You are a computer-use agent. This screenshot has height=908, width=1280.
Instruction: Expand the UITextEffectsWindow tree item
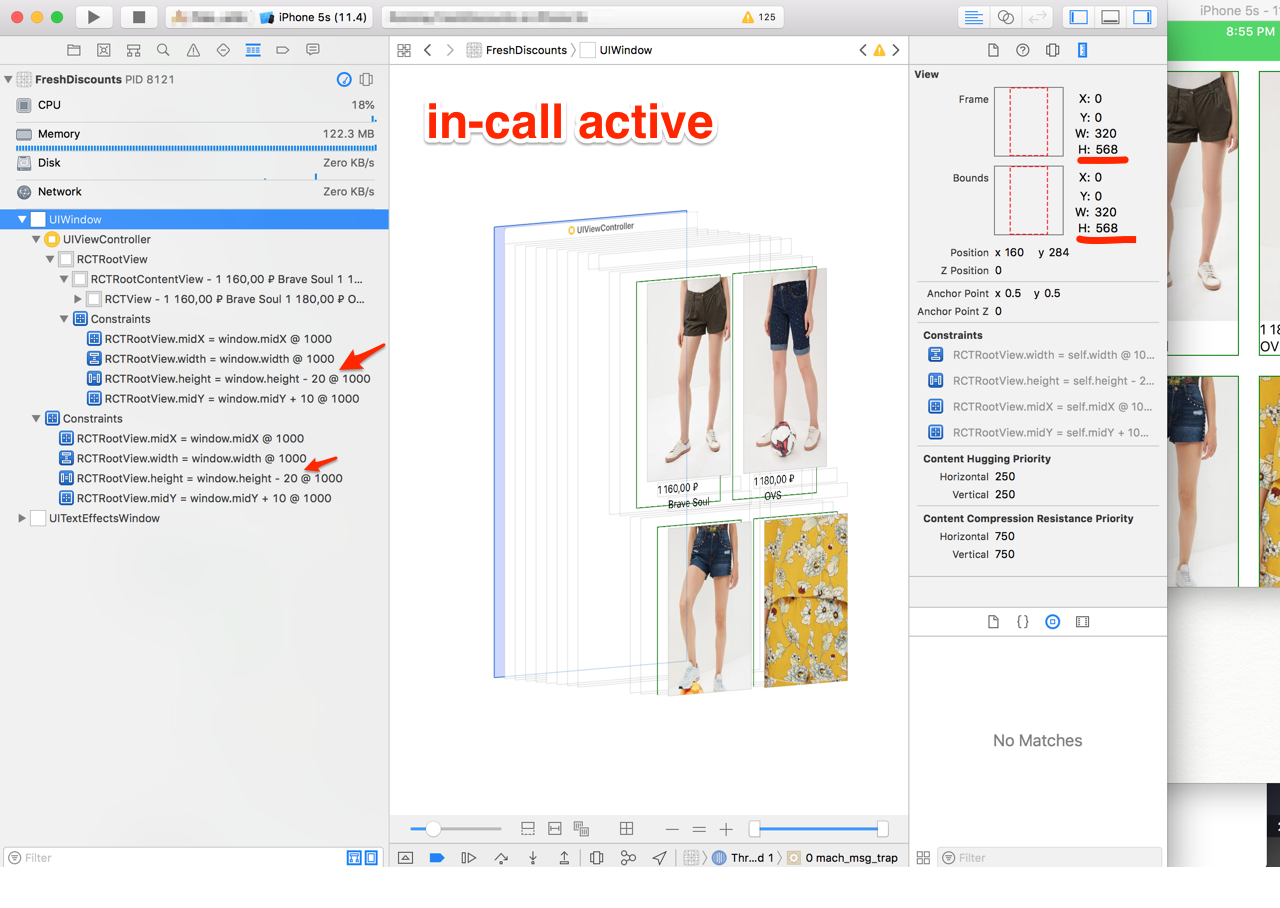(22, 518)
